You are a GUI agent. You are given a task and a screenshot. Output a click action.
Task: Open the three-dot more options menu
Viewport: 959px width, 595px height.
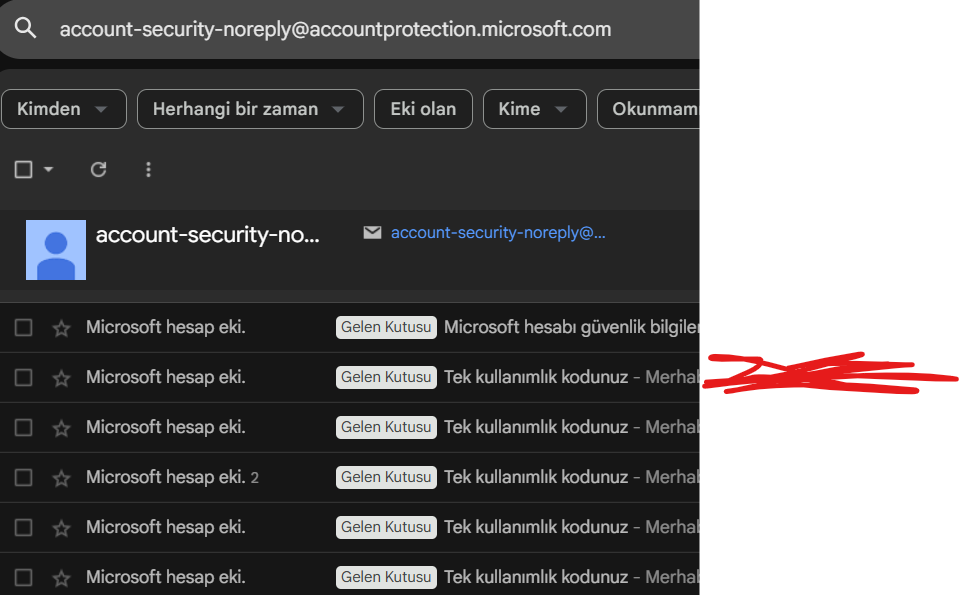pyautogui.click(x=148, y=170)
